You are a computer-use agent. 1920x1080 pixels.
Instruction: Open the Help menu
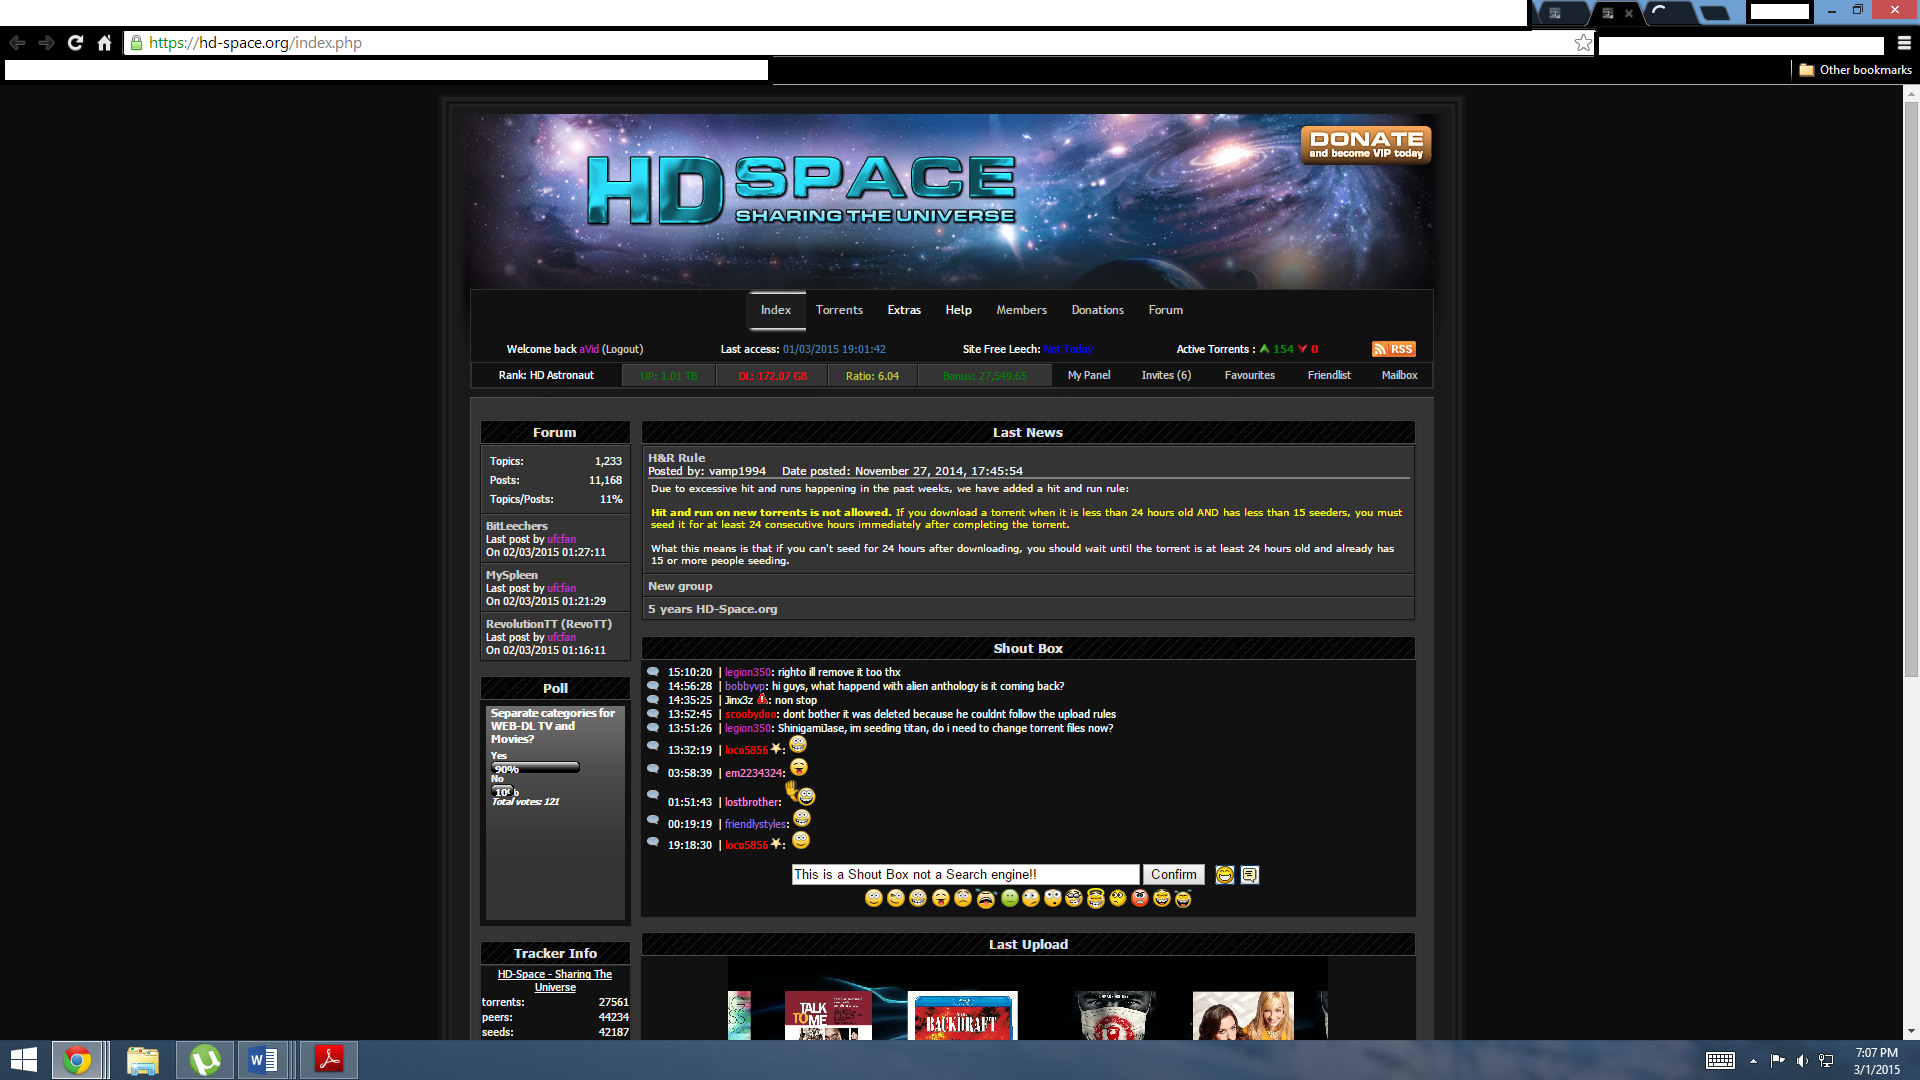(x=959, y=310)
